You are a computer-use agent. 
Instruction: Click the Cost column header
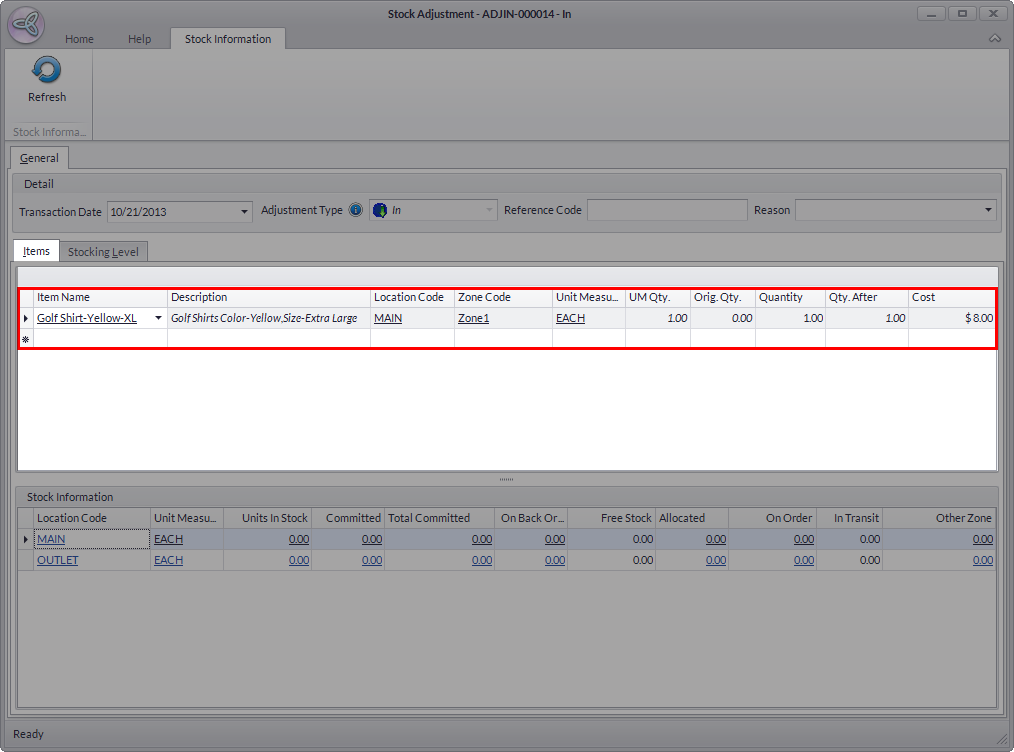tap(950, 297)
